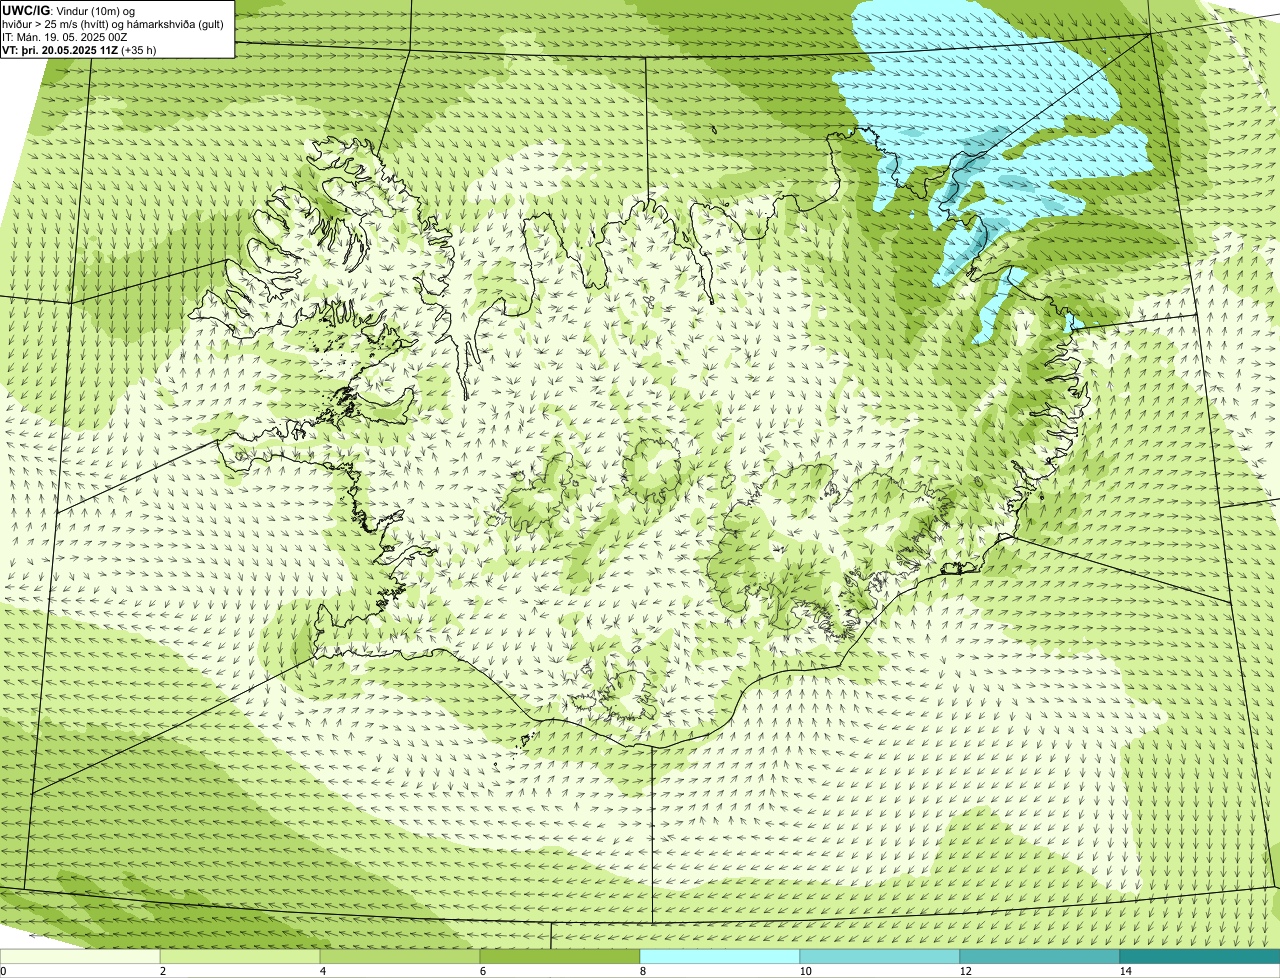Click the '10' tick label on the color scale

click(805, 971)
